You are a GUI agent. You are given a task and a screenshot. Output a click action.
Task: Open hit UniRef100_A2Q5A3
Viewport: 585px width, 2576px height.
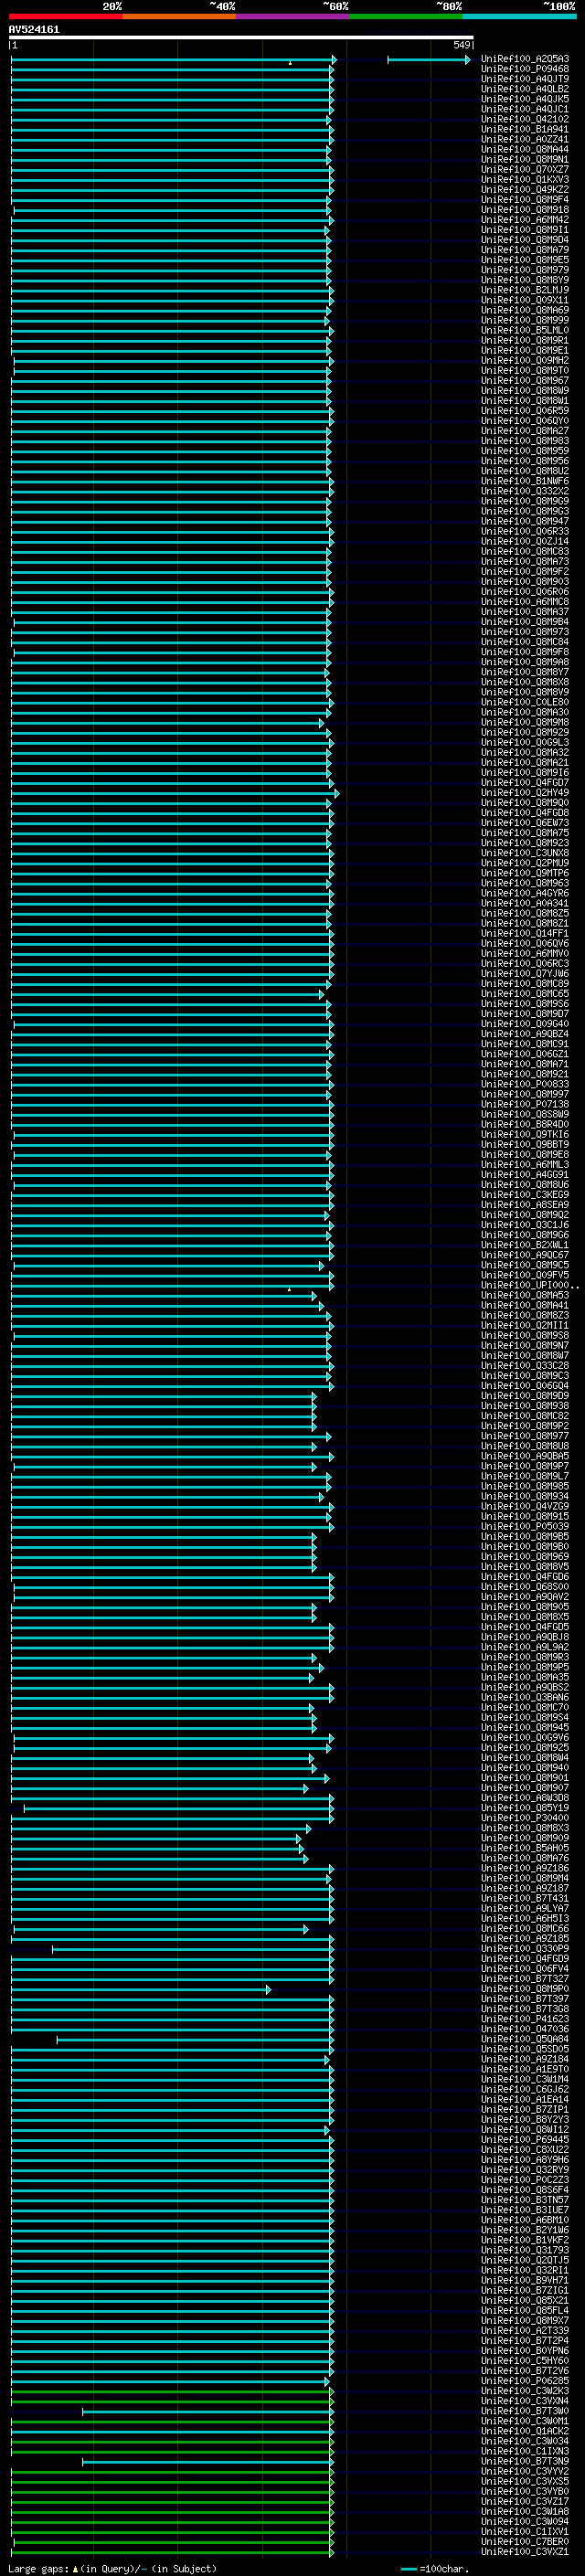click(x=524, y=59)
